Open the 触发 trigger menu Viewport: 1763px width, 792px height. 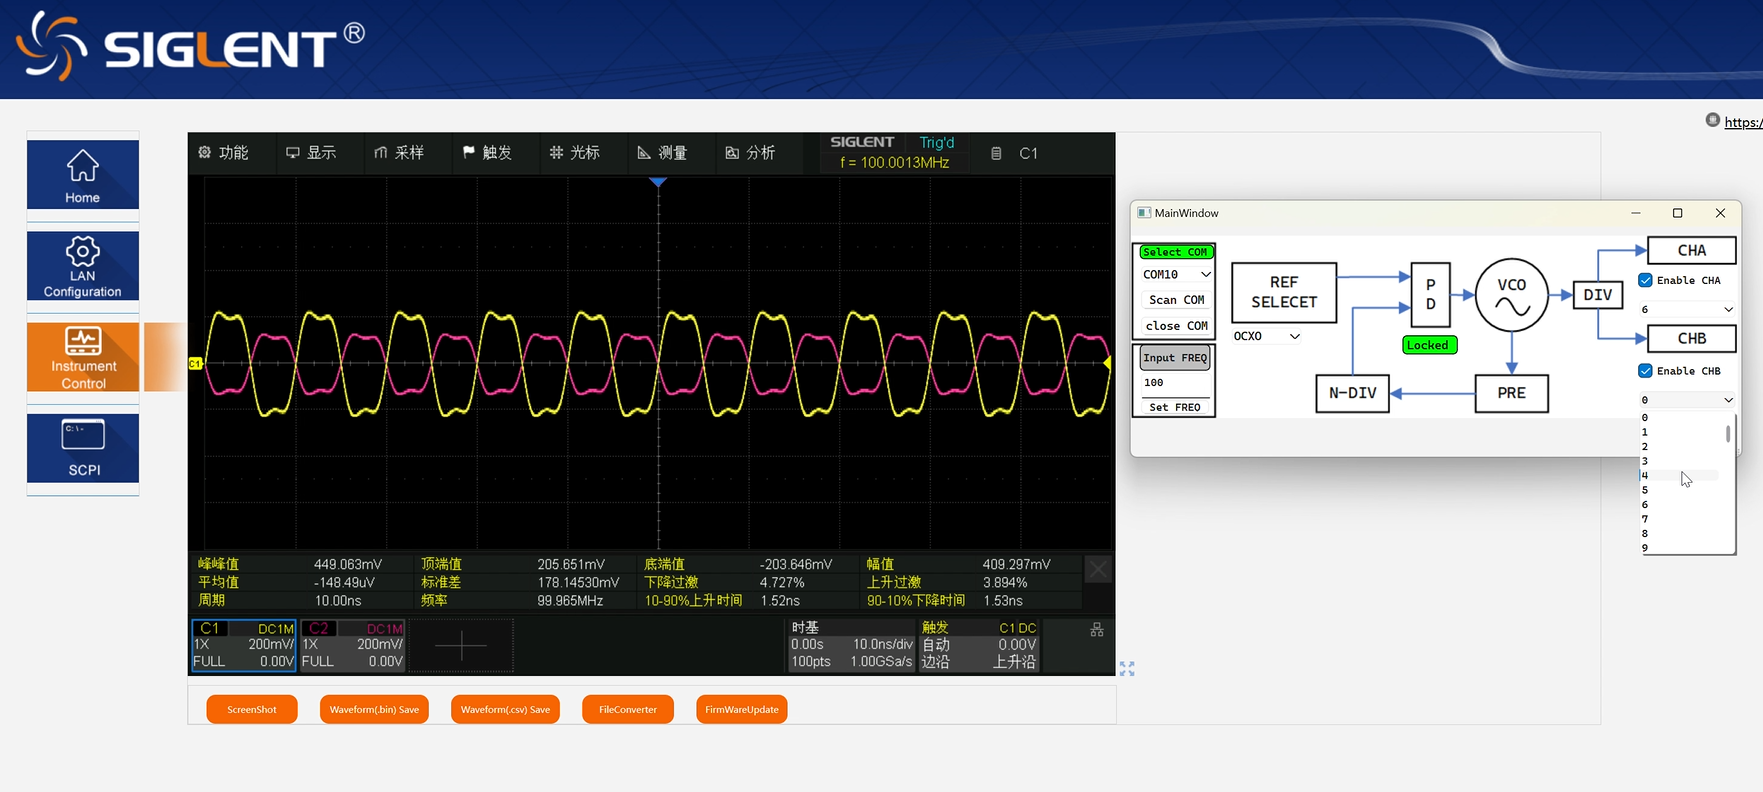(488, 153)
